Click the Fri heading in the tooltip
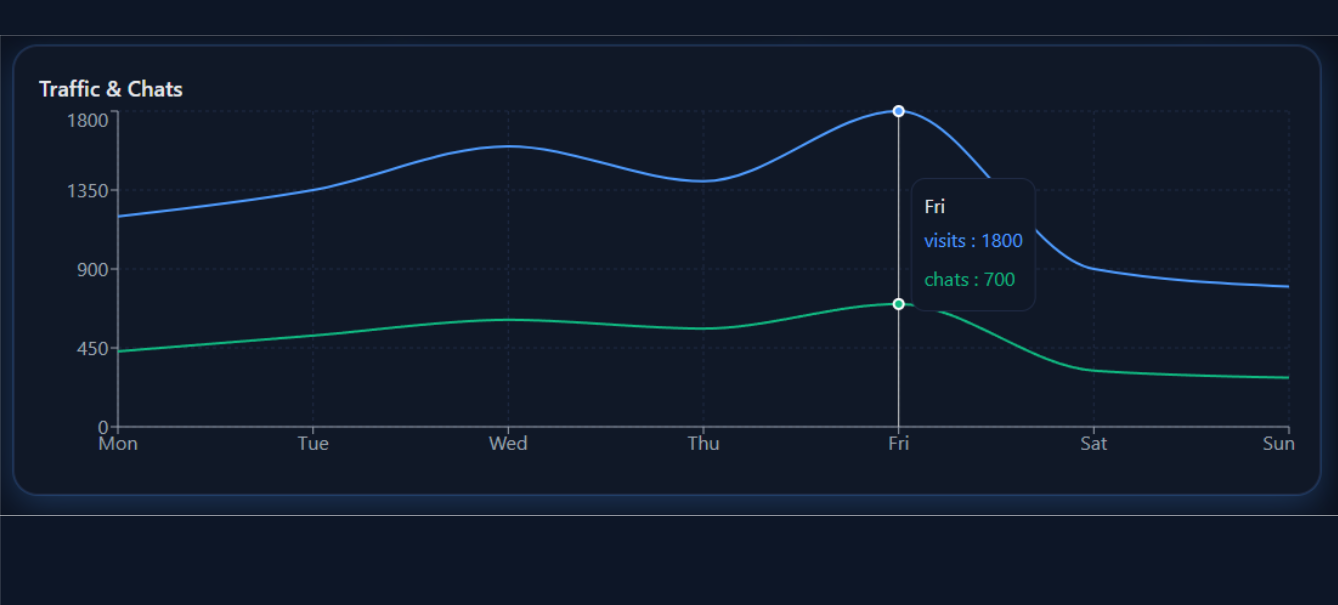 (x=934, y=207)
